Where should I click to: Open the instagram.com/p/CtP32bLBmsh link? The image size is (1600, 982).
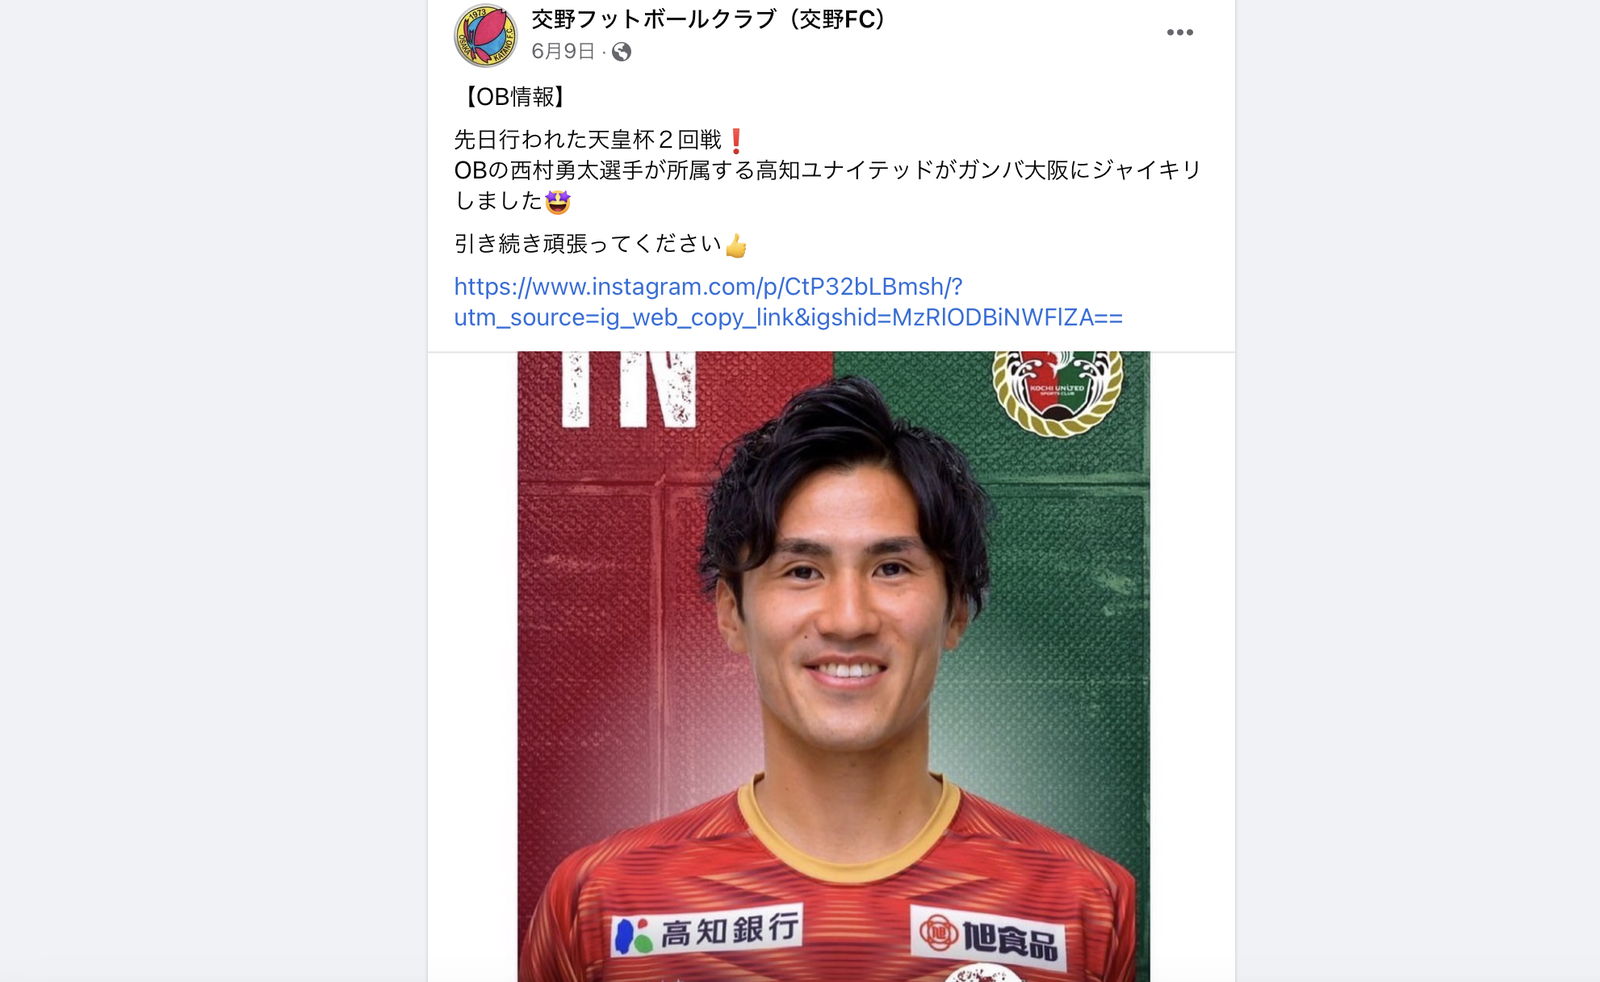point(708,287)
